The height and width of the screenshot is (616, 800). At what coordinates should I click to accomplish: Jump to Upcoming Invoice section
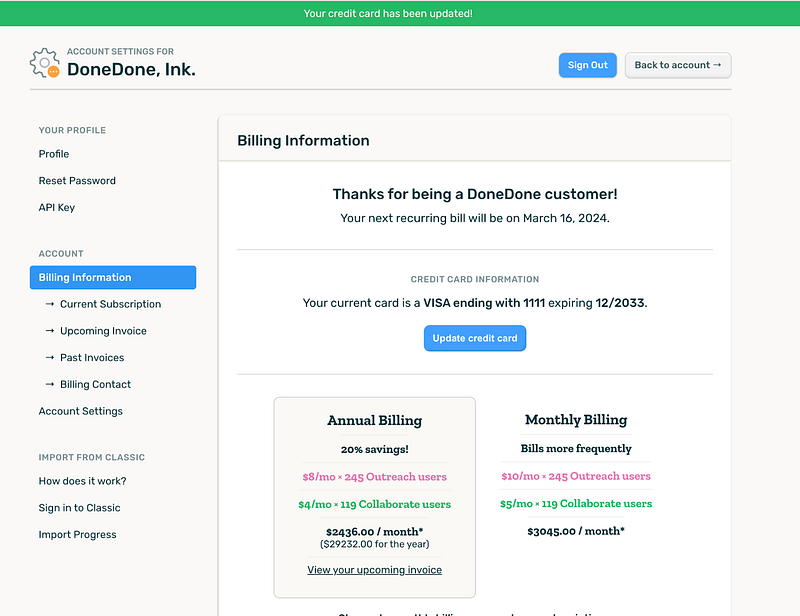point(103,331)
